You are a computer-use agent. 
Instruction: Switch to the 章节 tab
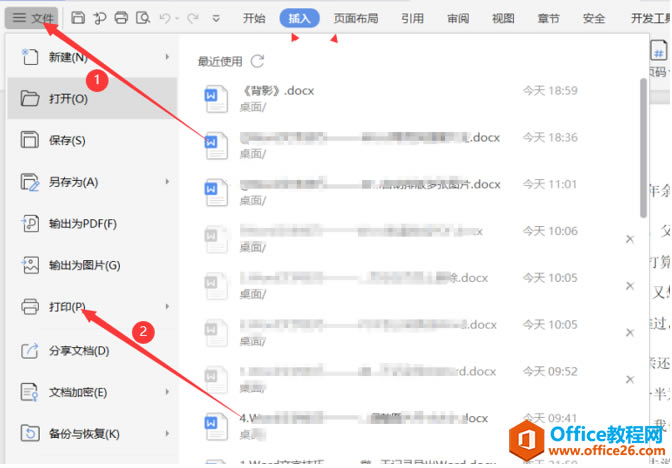(549, 18)
